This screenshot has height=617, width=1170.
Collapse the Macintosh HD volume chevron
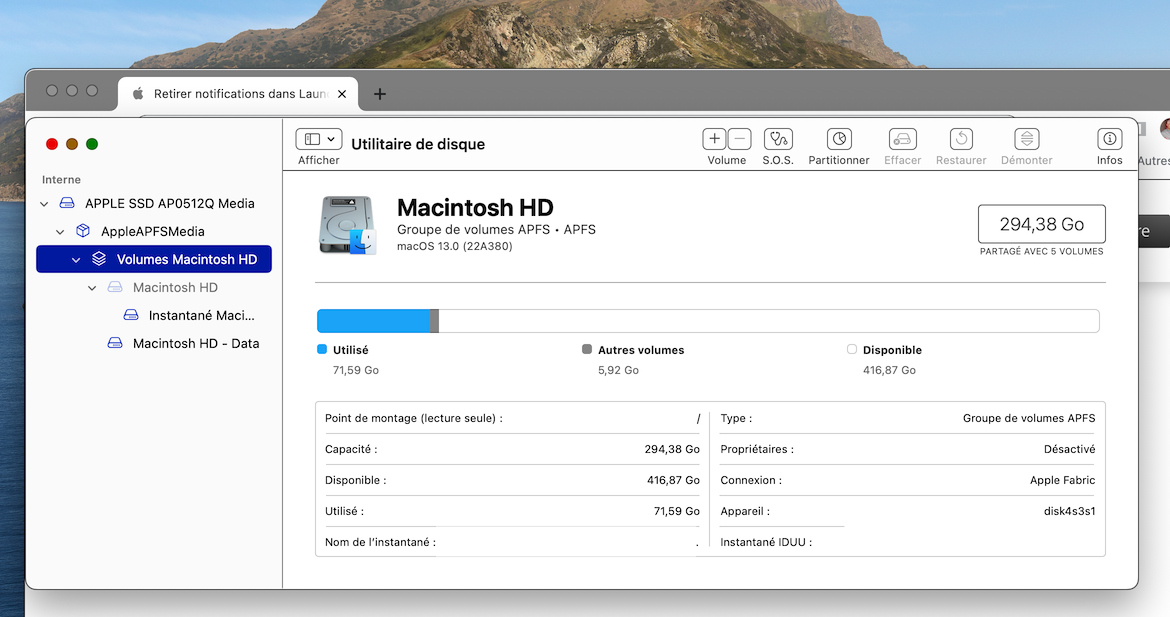tap(92, 288)
